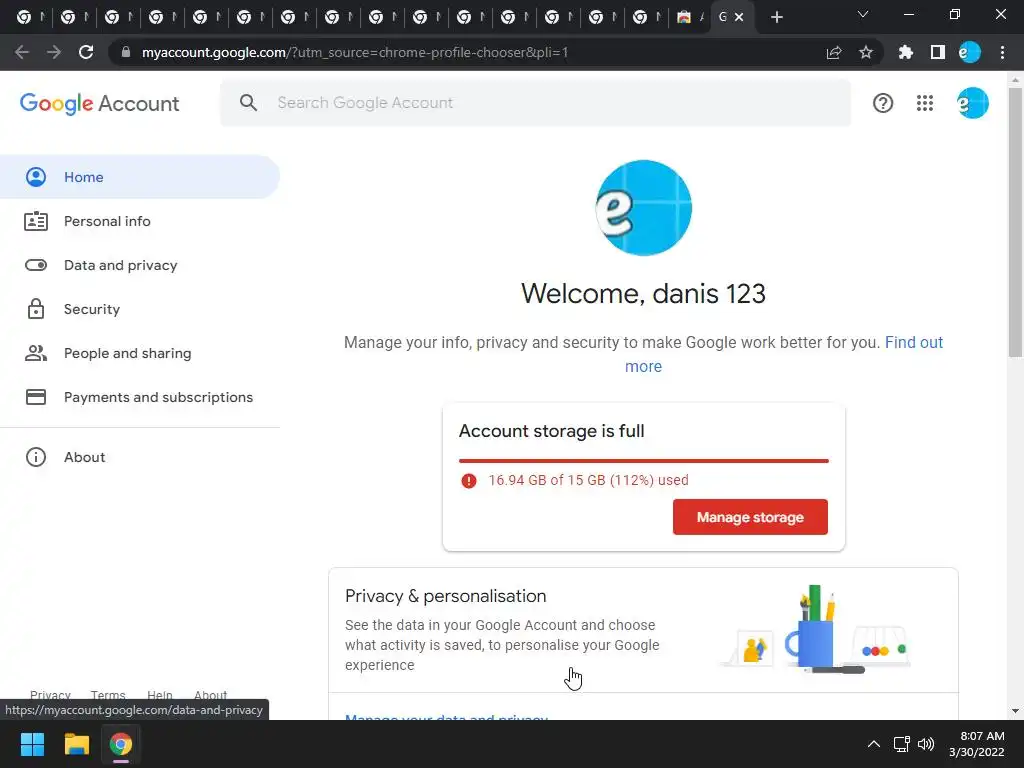Select the Home sidebar item

point(140,177)
